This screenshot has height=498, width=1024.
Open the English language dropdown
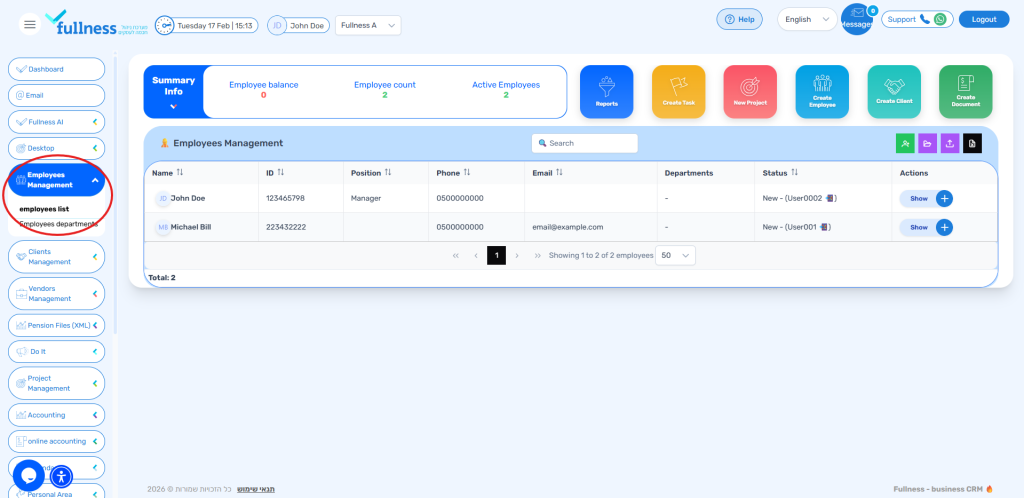(x=807, y=19)
